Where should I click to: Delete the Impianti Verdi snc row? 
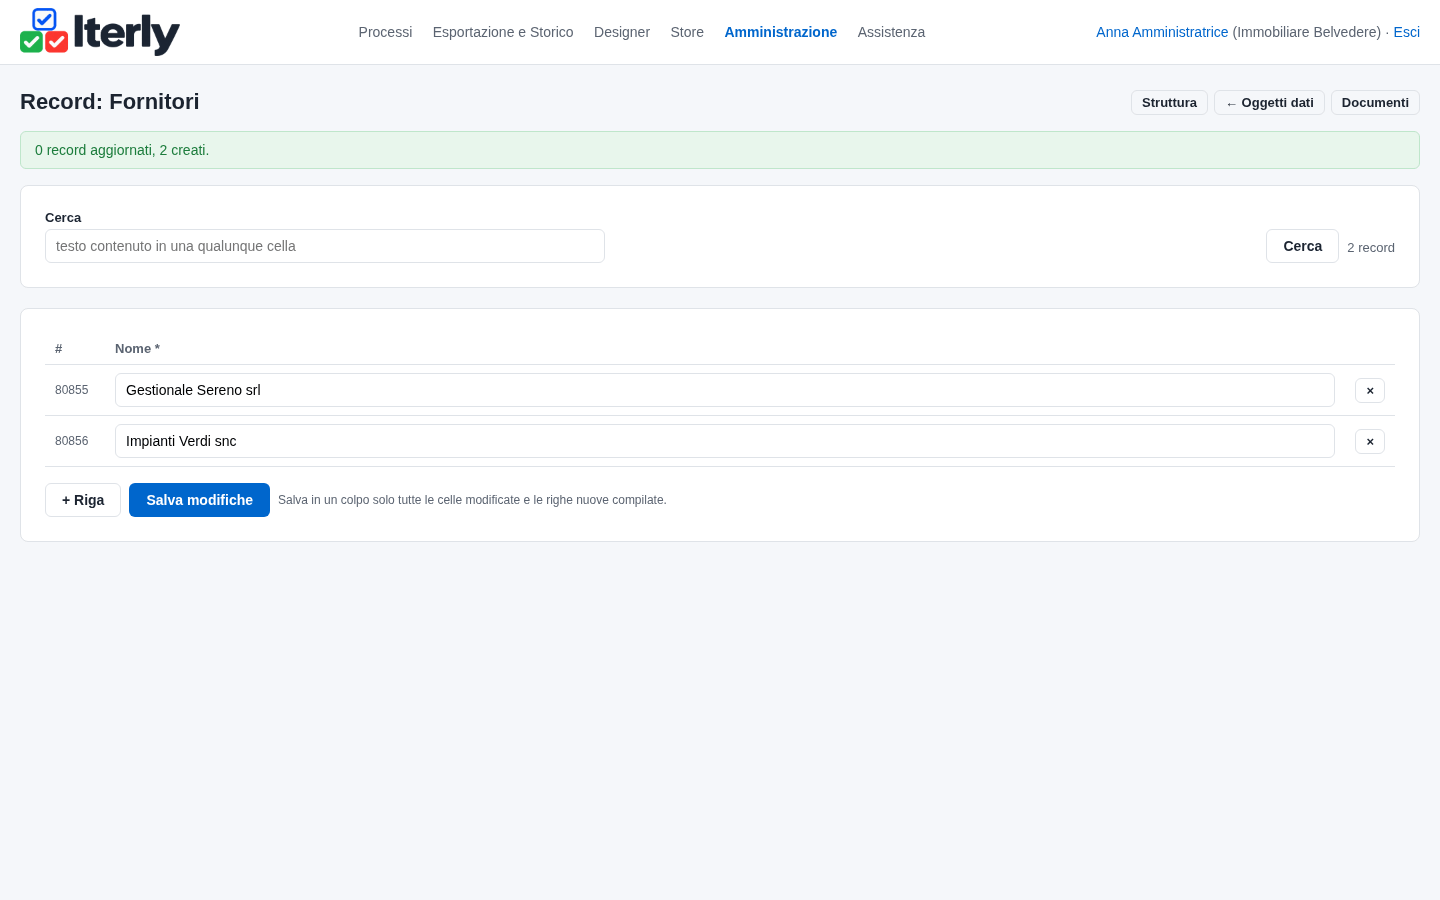(1370, 441)
